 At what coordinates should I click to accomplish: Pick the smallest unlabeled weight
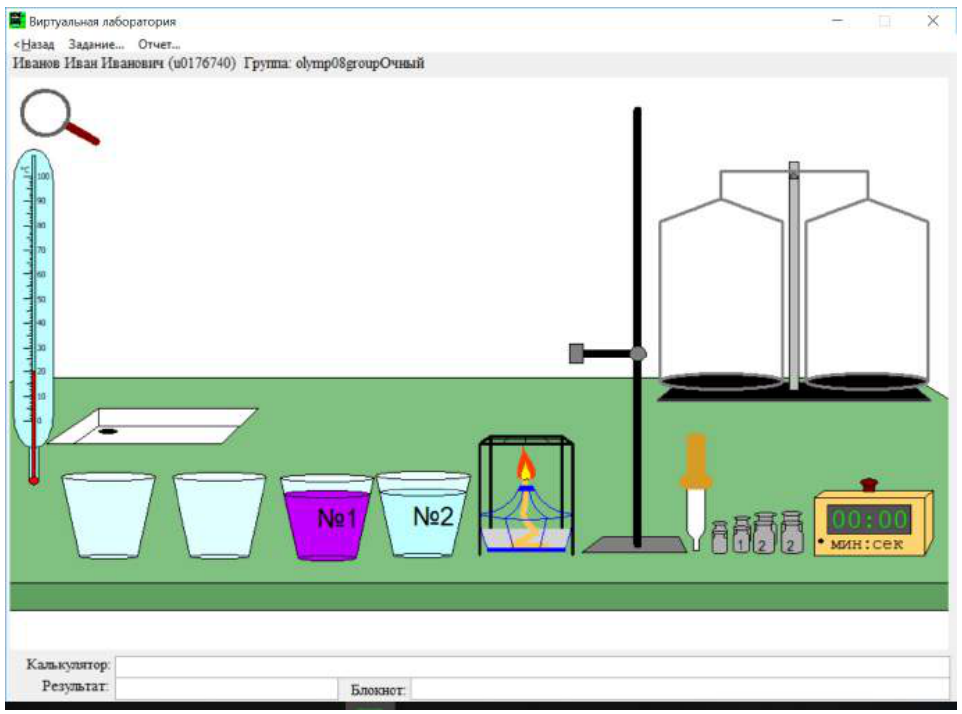click(720, 537)
